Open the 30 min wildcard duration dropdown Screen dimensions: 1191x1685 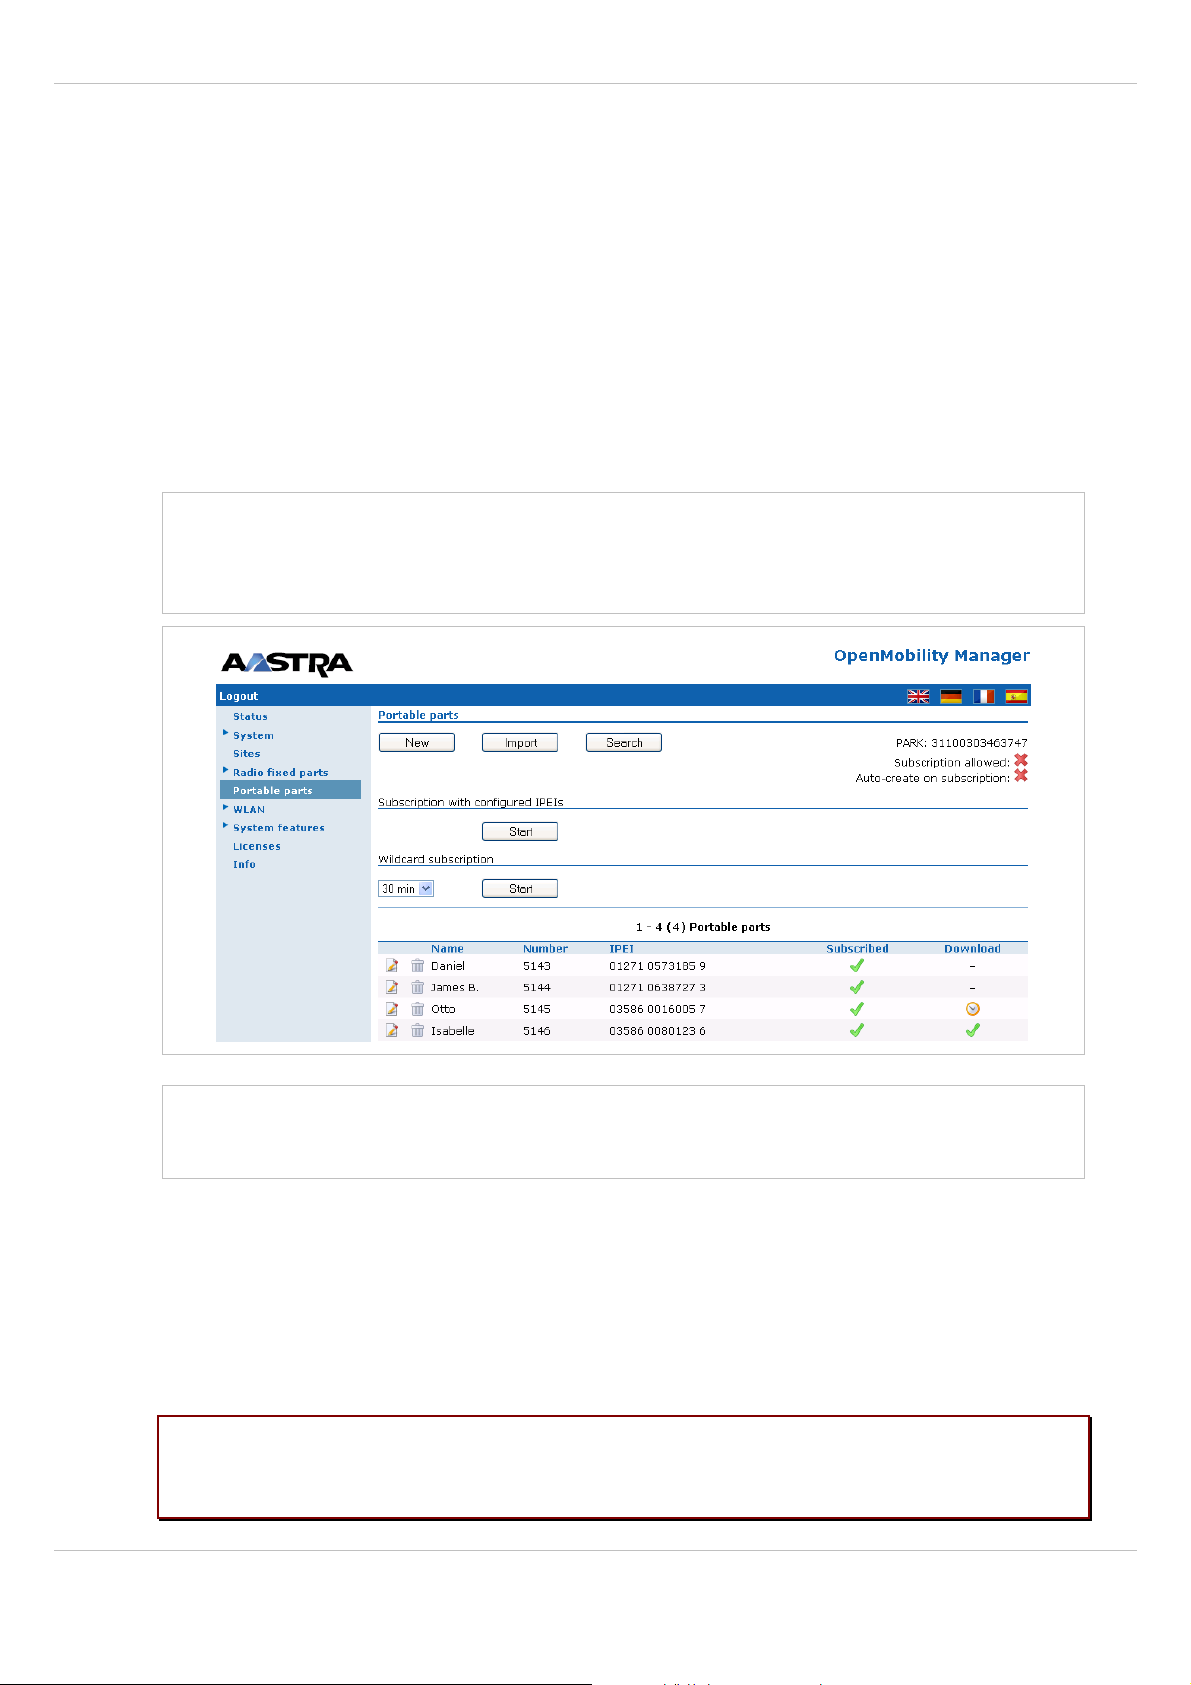[406, 888]
